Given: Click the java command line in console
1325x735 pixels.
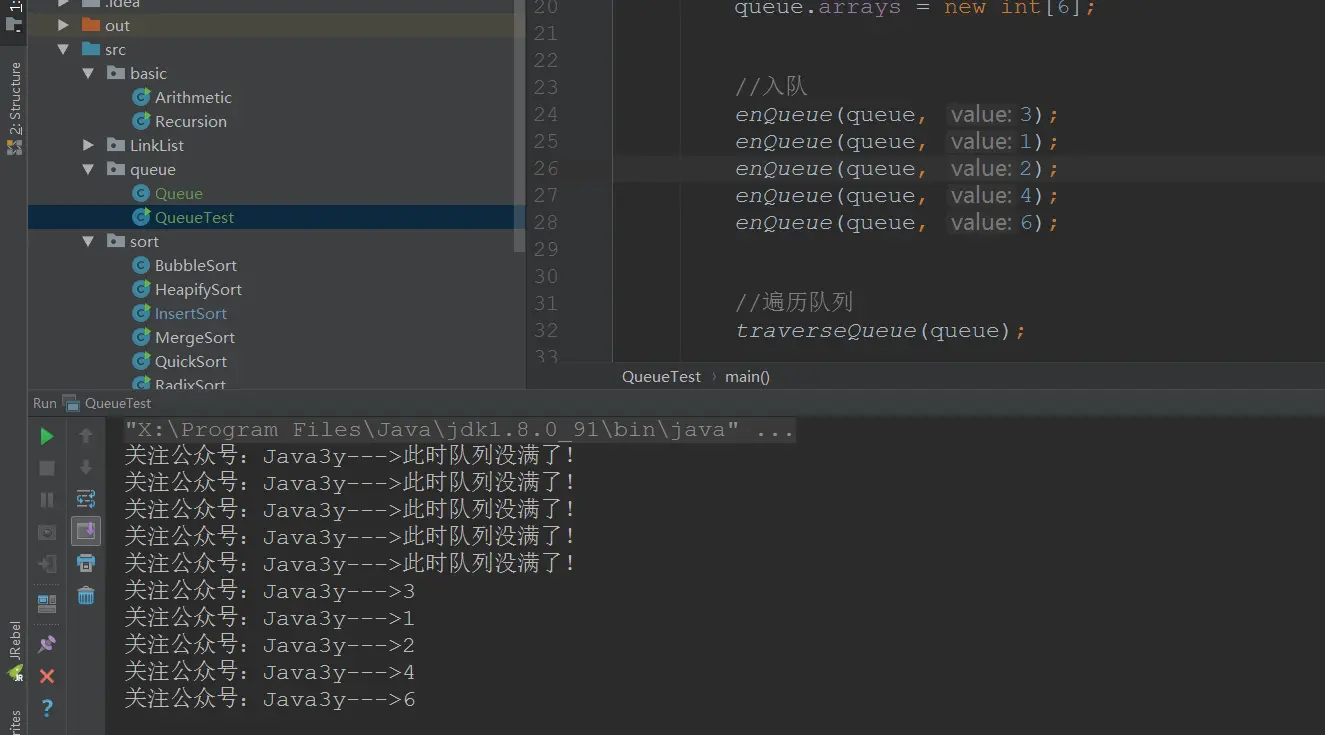Looking at the screenshot, I should [x=459, y=430].
